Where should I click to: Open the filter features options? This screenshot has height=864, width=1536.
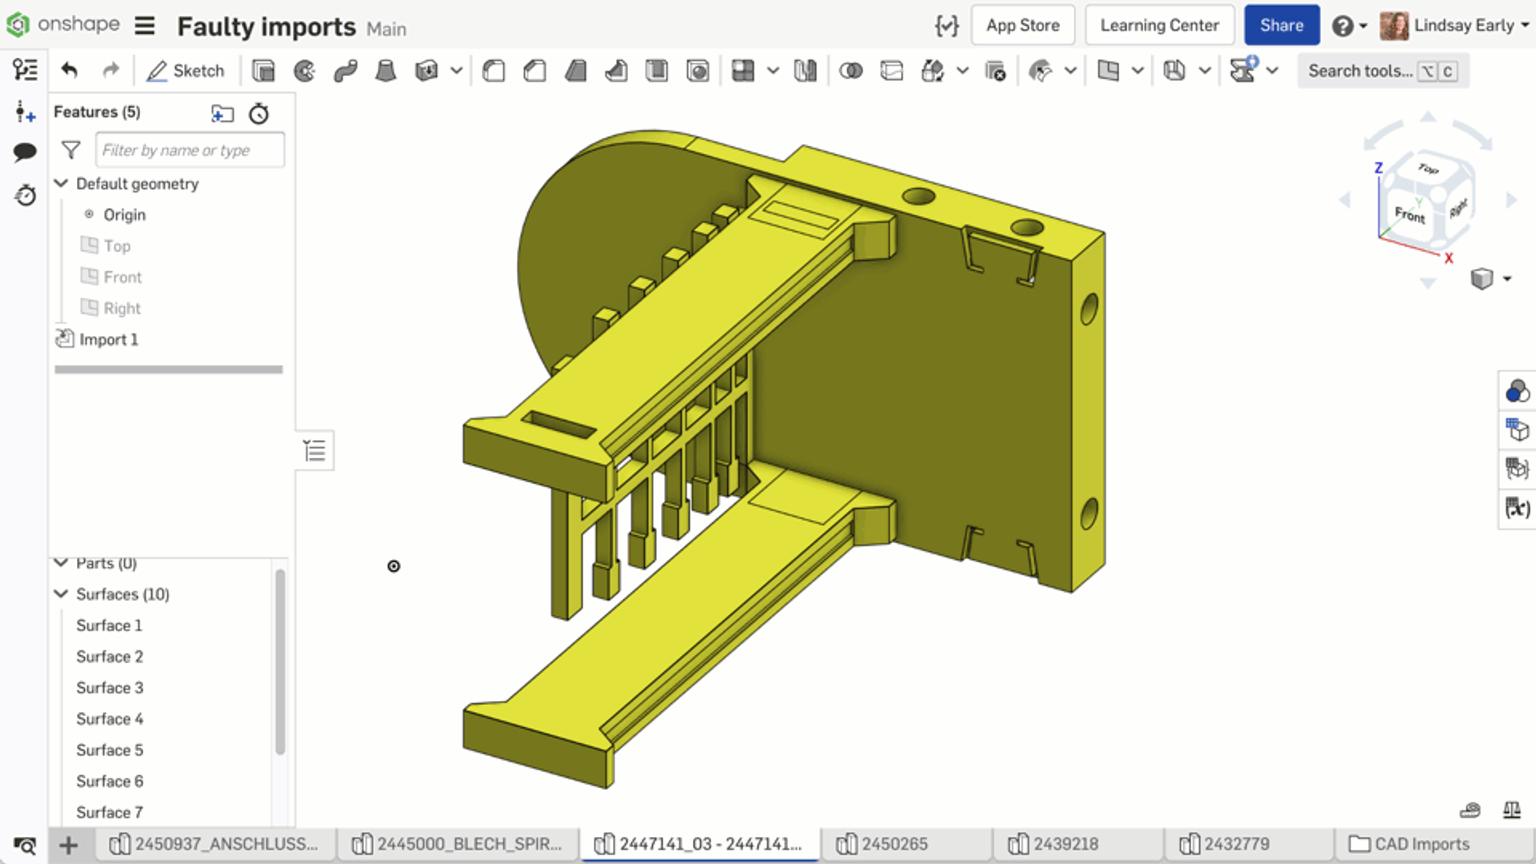click(70, 149)
